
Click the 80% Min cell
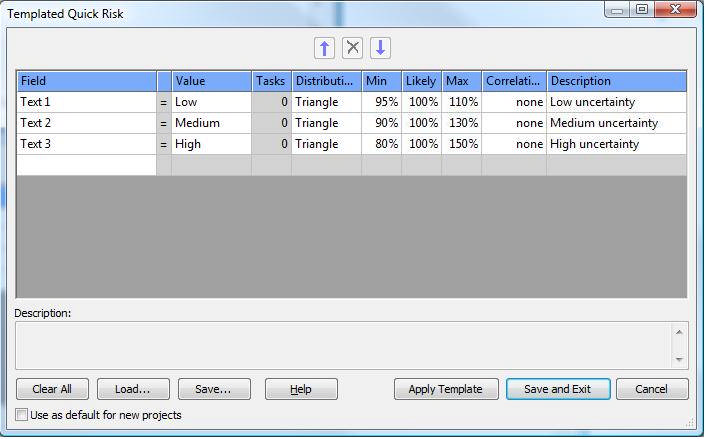(381, 144)
